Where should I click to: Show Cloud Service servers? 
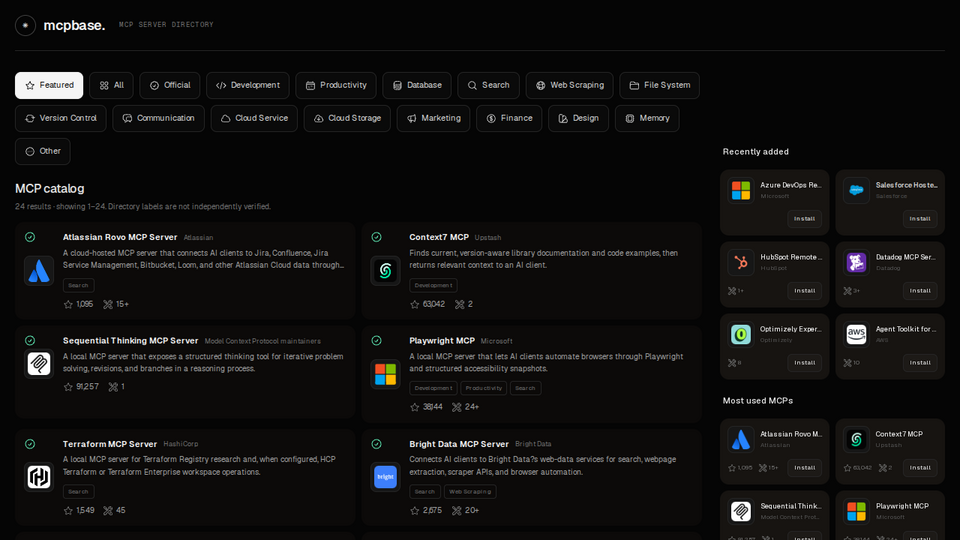click(x=254, y=119)
